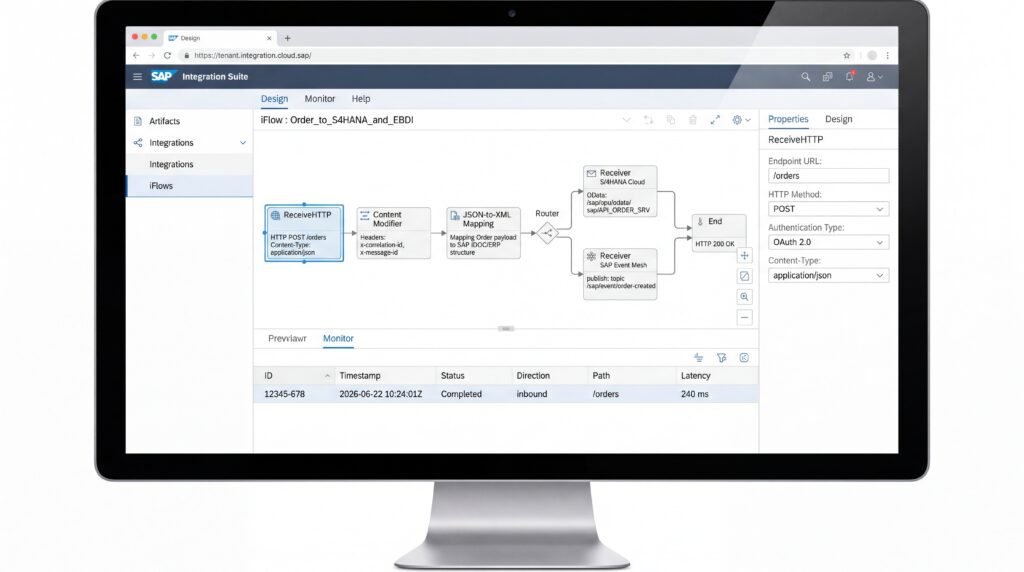Image resolution: width=1024 pixels, height=572 pixels.
Task: Click the Status column header
Action: 473,375
